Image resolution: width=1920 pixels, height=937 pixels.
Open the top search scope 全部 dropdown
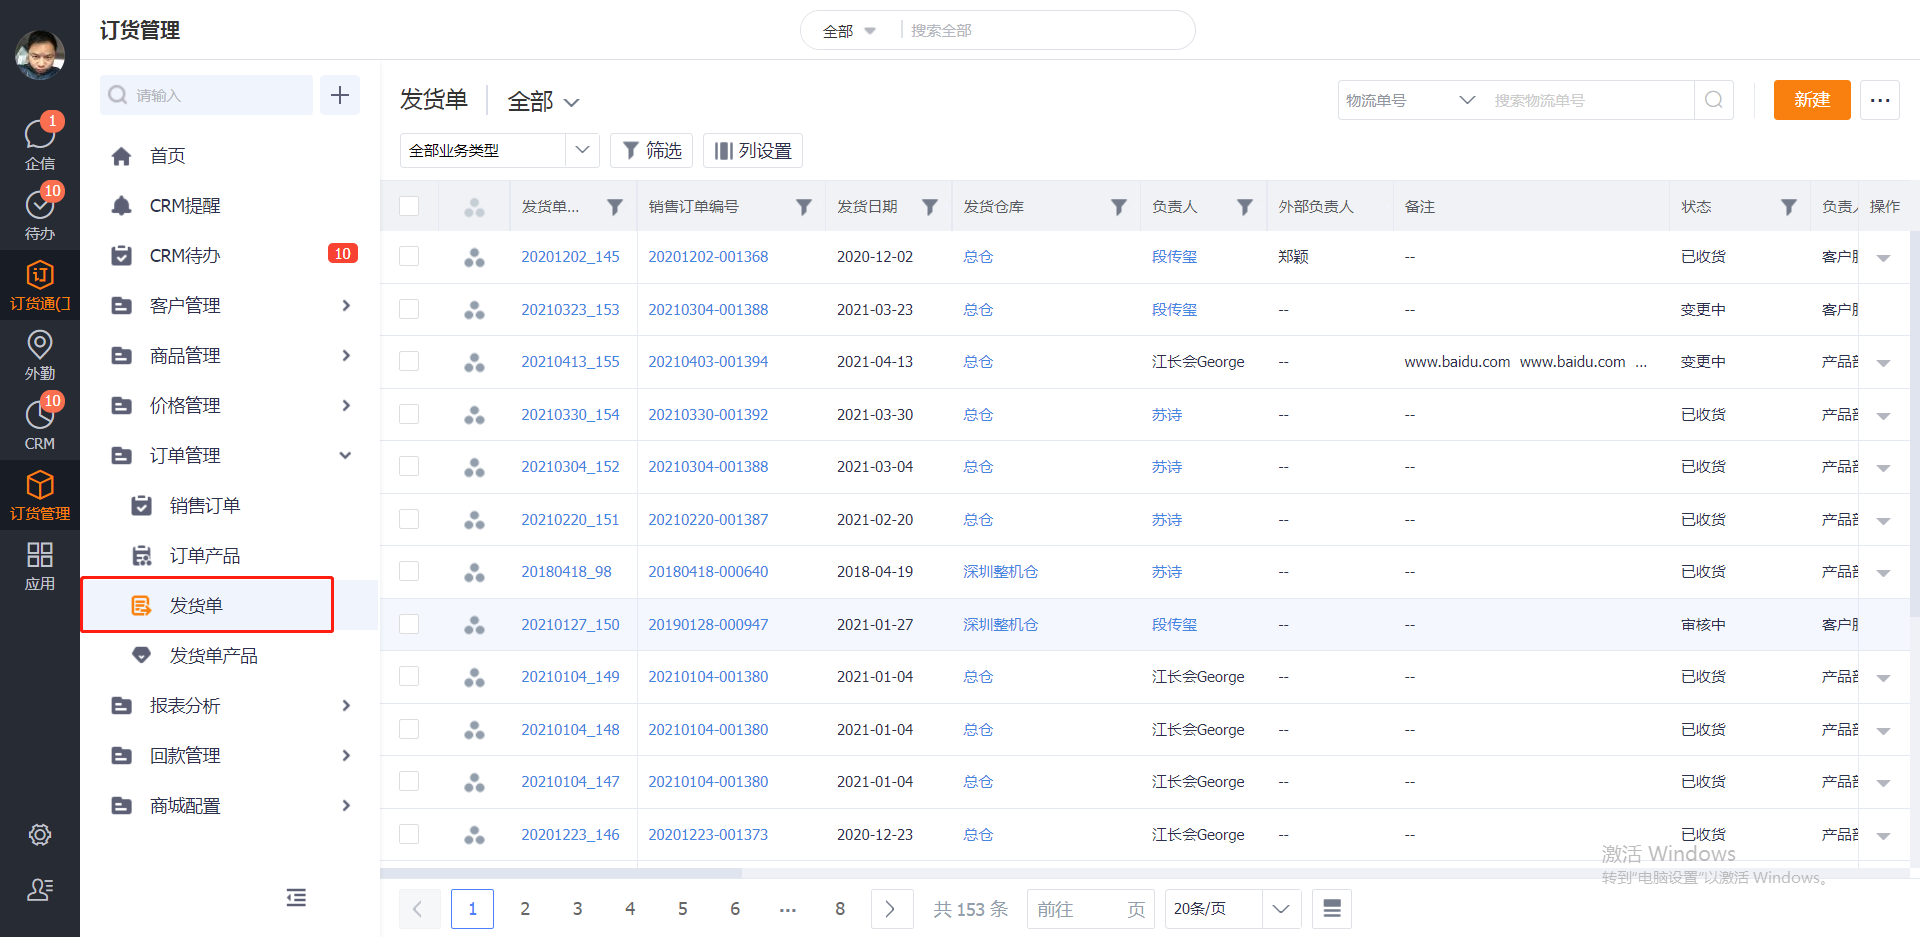tap(849, 31)
